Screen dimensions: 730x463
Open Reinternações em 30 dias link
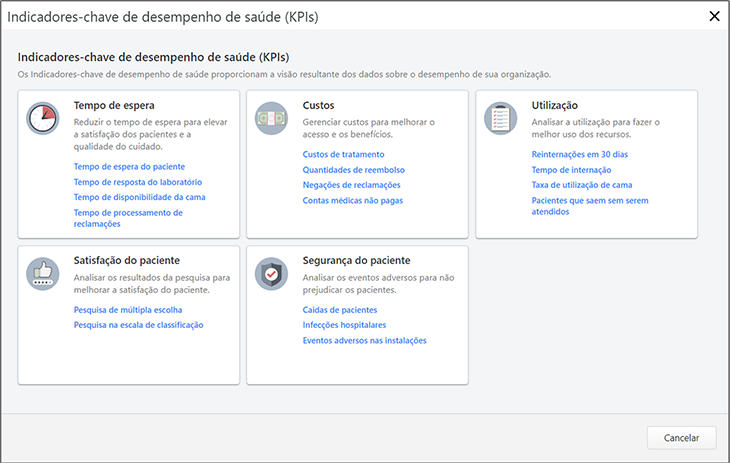click(580, 154)
